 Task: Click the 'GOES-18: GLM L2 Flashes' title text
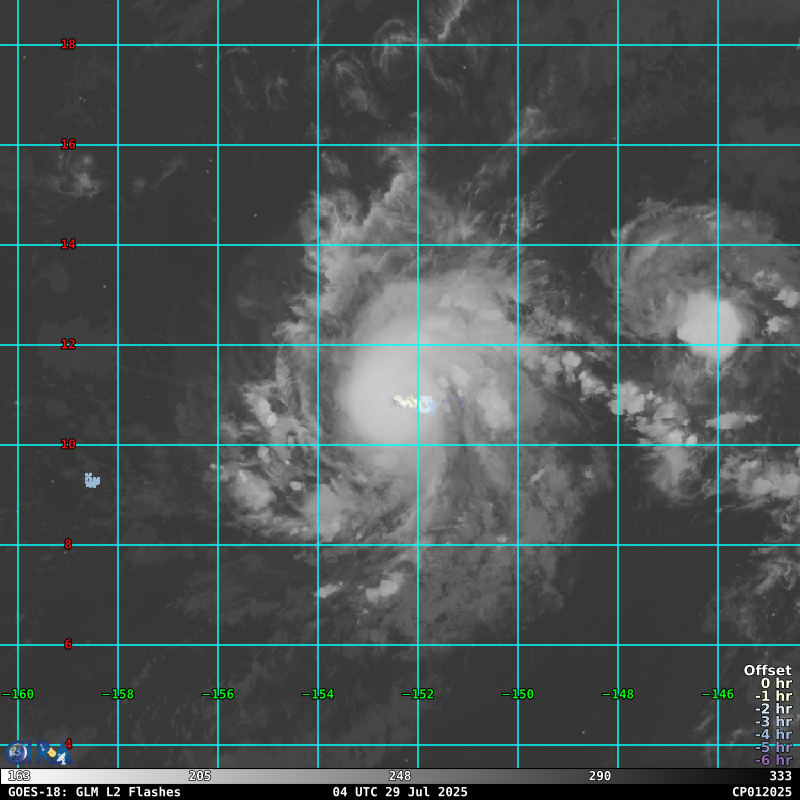click(x=94, y=792)
